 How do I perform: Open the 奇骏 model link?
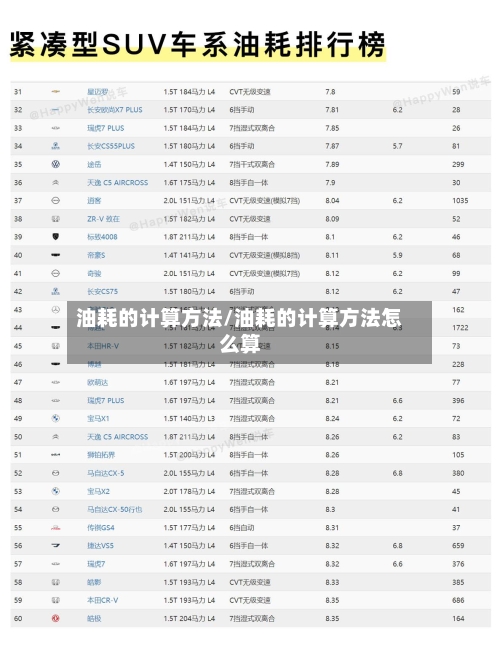94,274
